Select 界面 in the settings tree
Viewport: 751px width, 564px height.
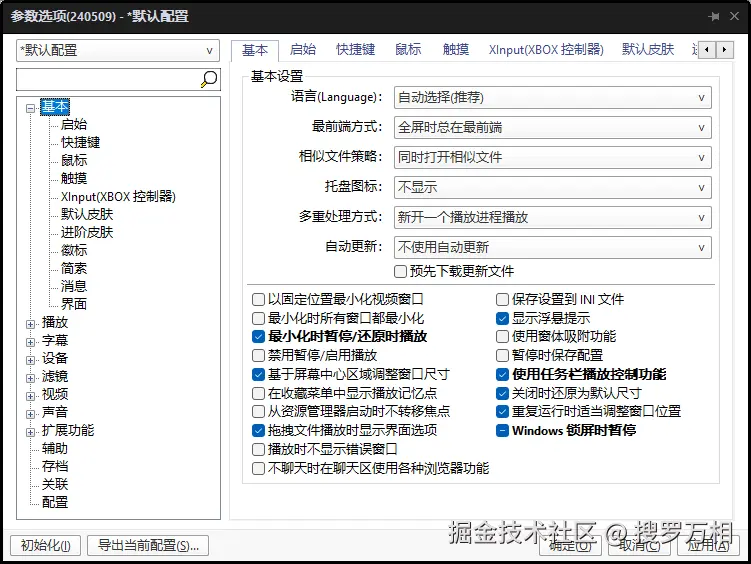[x=74, y=305]
